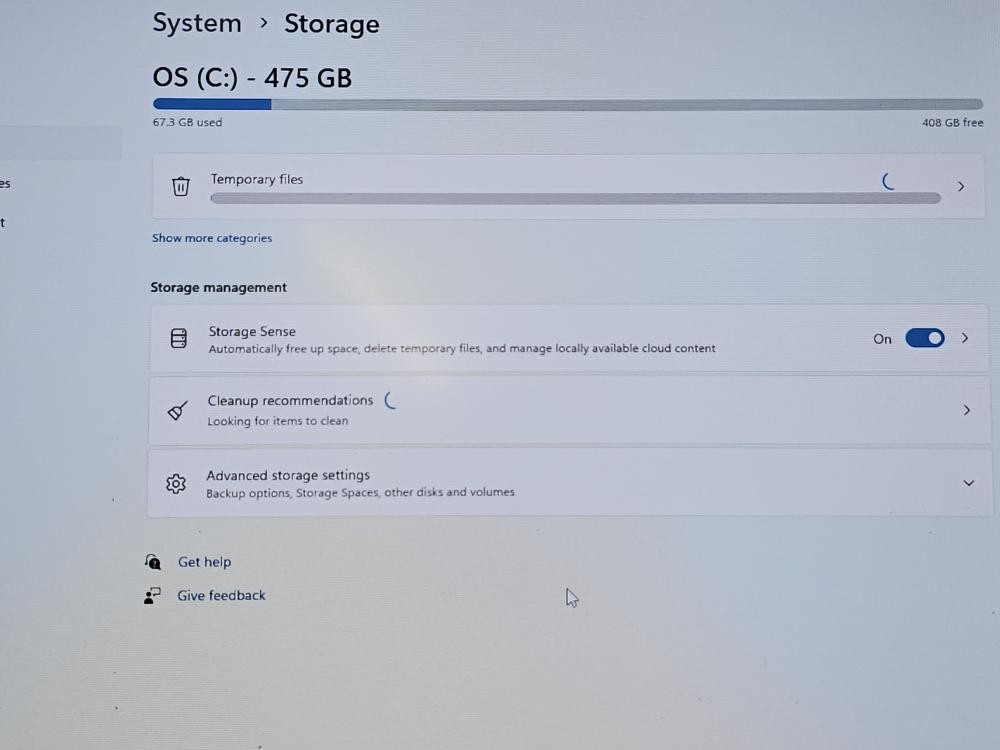The image size is (1000, 750).
Task: Open Storage Sense settings via its chevron
Action: coord(965,338)
